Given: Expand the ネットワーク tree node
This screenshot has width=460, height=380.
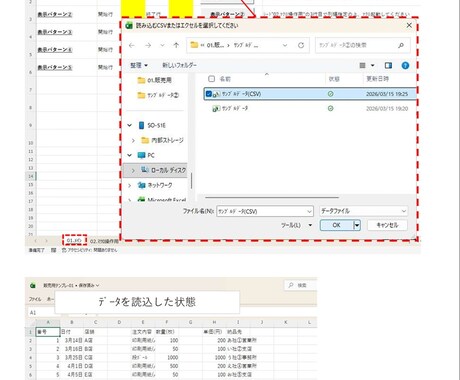Looking at the screenshot, I should (130, 185).
